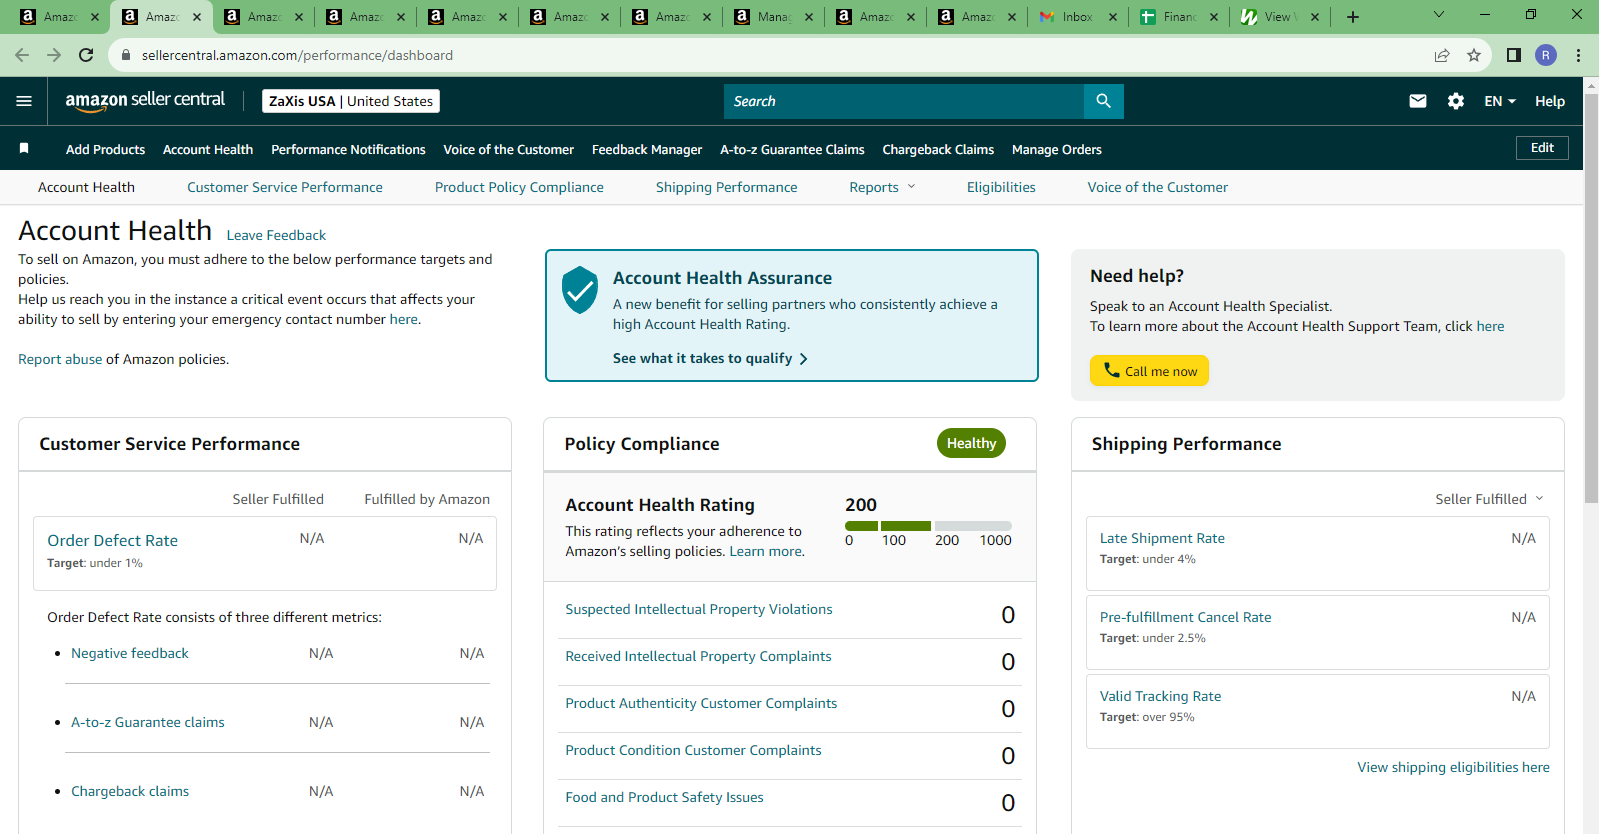Open a new browser tab
The height and width of the screenshot is (834, 1599).
pyautogui.click(x=1353, y=17)
